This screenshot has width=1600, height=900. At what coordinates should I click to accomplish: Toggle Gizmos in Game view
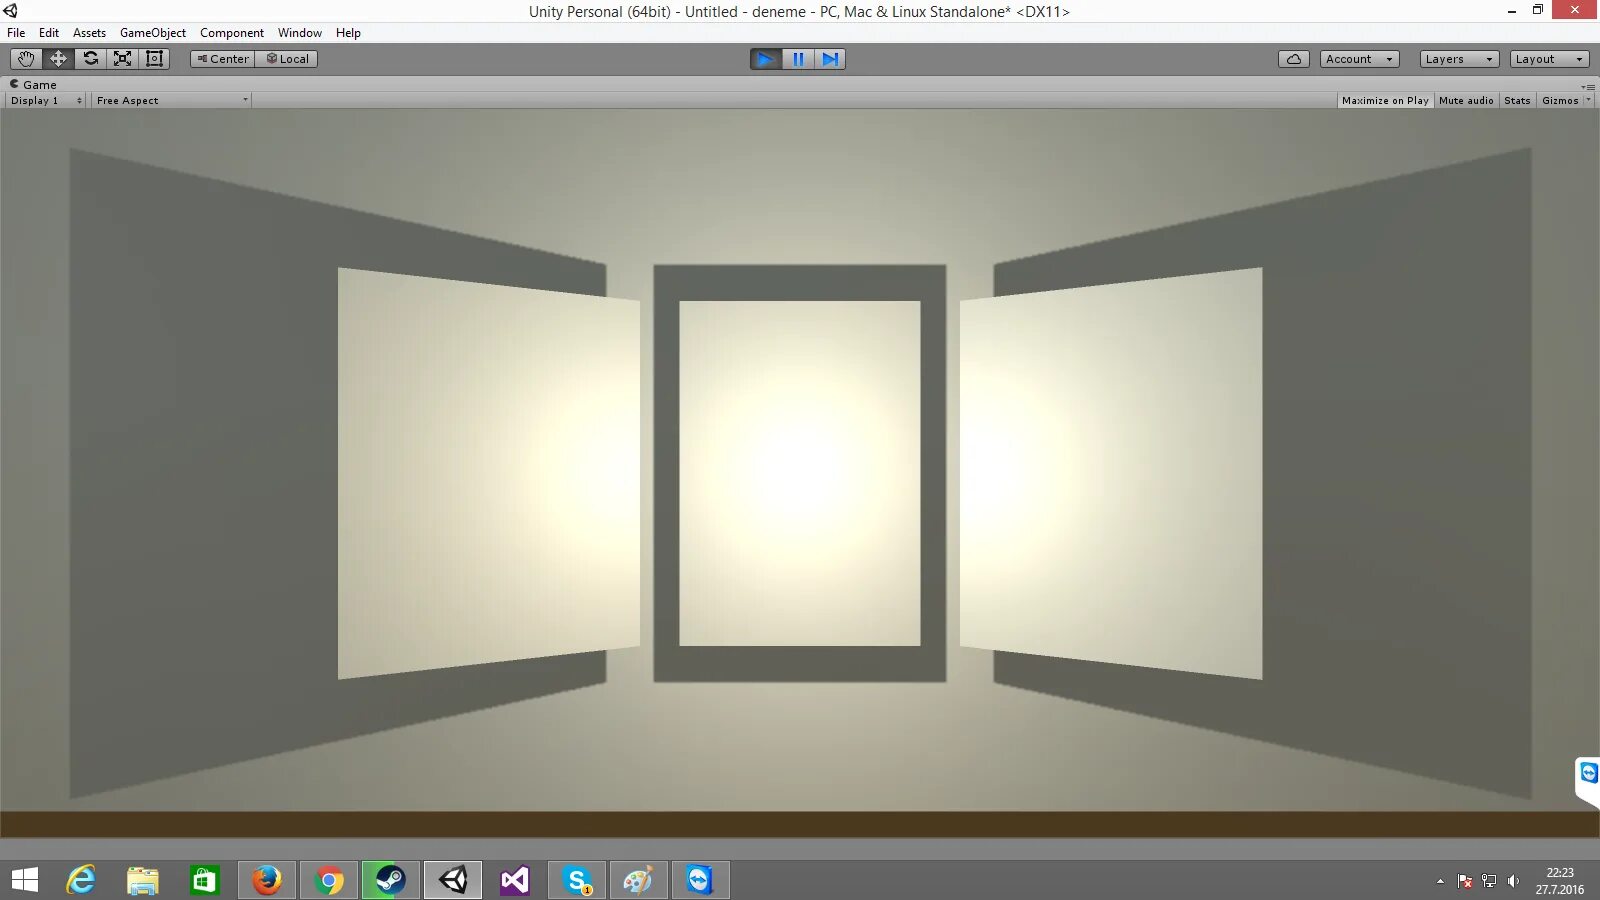(1560, 101)
